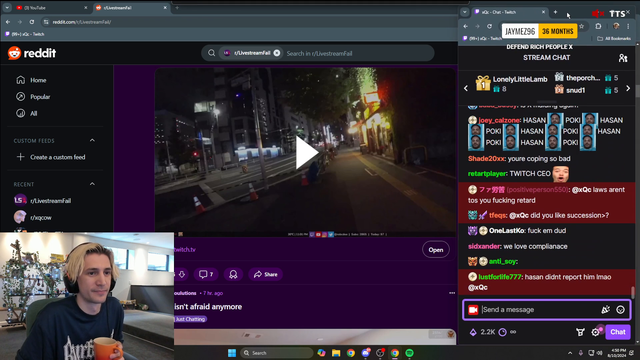This screenshot has width=640, height=360.
Task: Select the r/LivestreamFail browser tab
Action: tap(131, 8)
